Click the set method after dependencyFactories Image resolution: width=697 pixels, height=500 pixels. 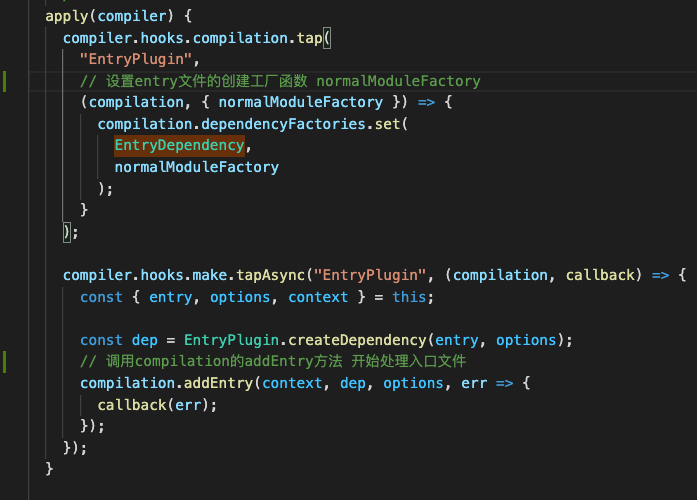click(387, 124)
